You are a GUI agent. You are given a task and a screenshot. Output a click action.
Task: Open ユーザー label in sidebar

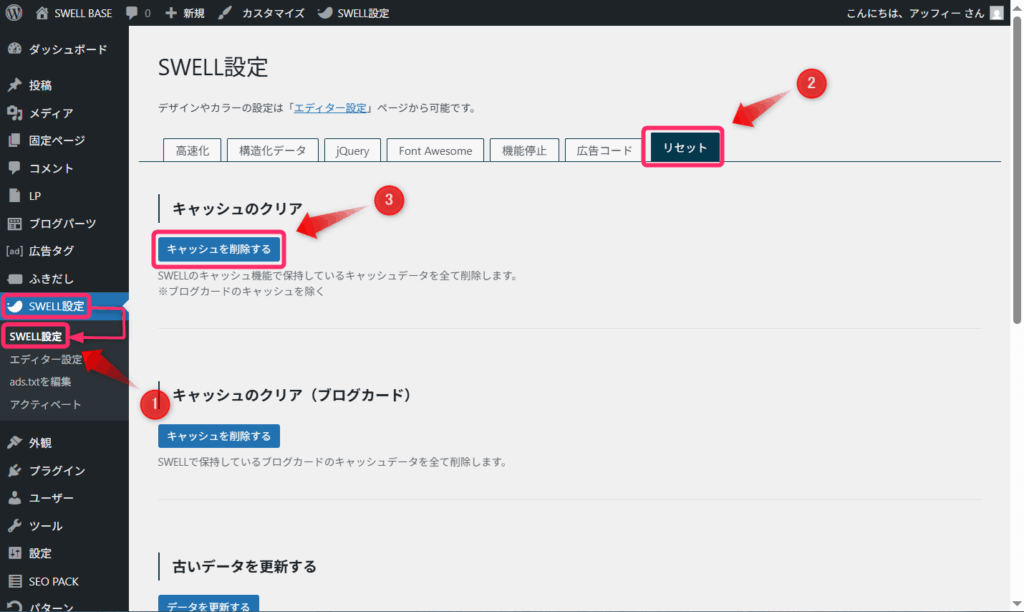(51, 498)
